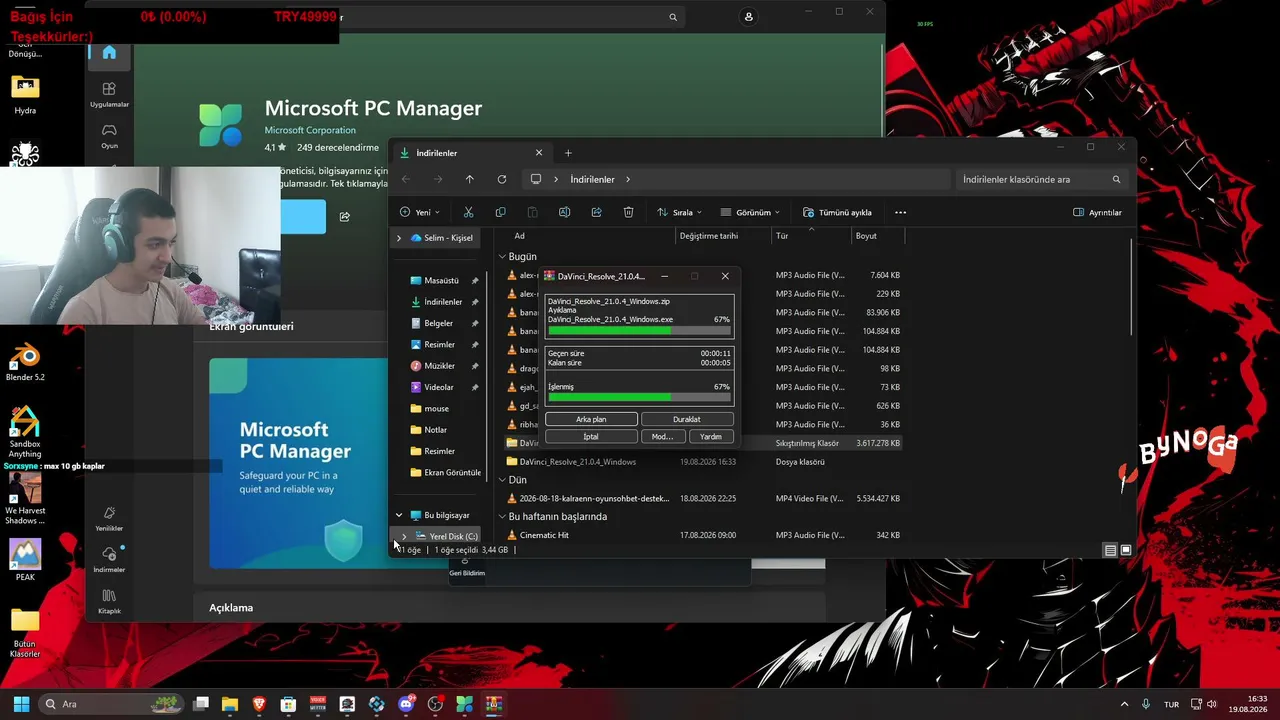Click Arka plan in extraction dialog
This screenshot has height=720, width=1280.
[591, 419]
